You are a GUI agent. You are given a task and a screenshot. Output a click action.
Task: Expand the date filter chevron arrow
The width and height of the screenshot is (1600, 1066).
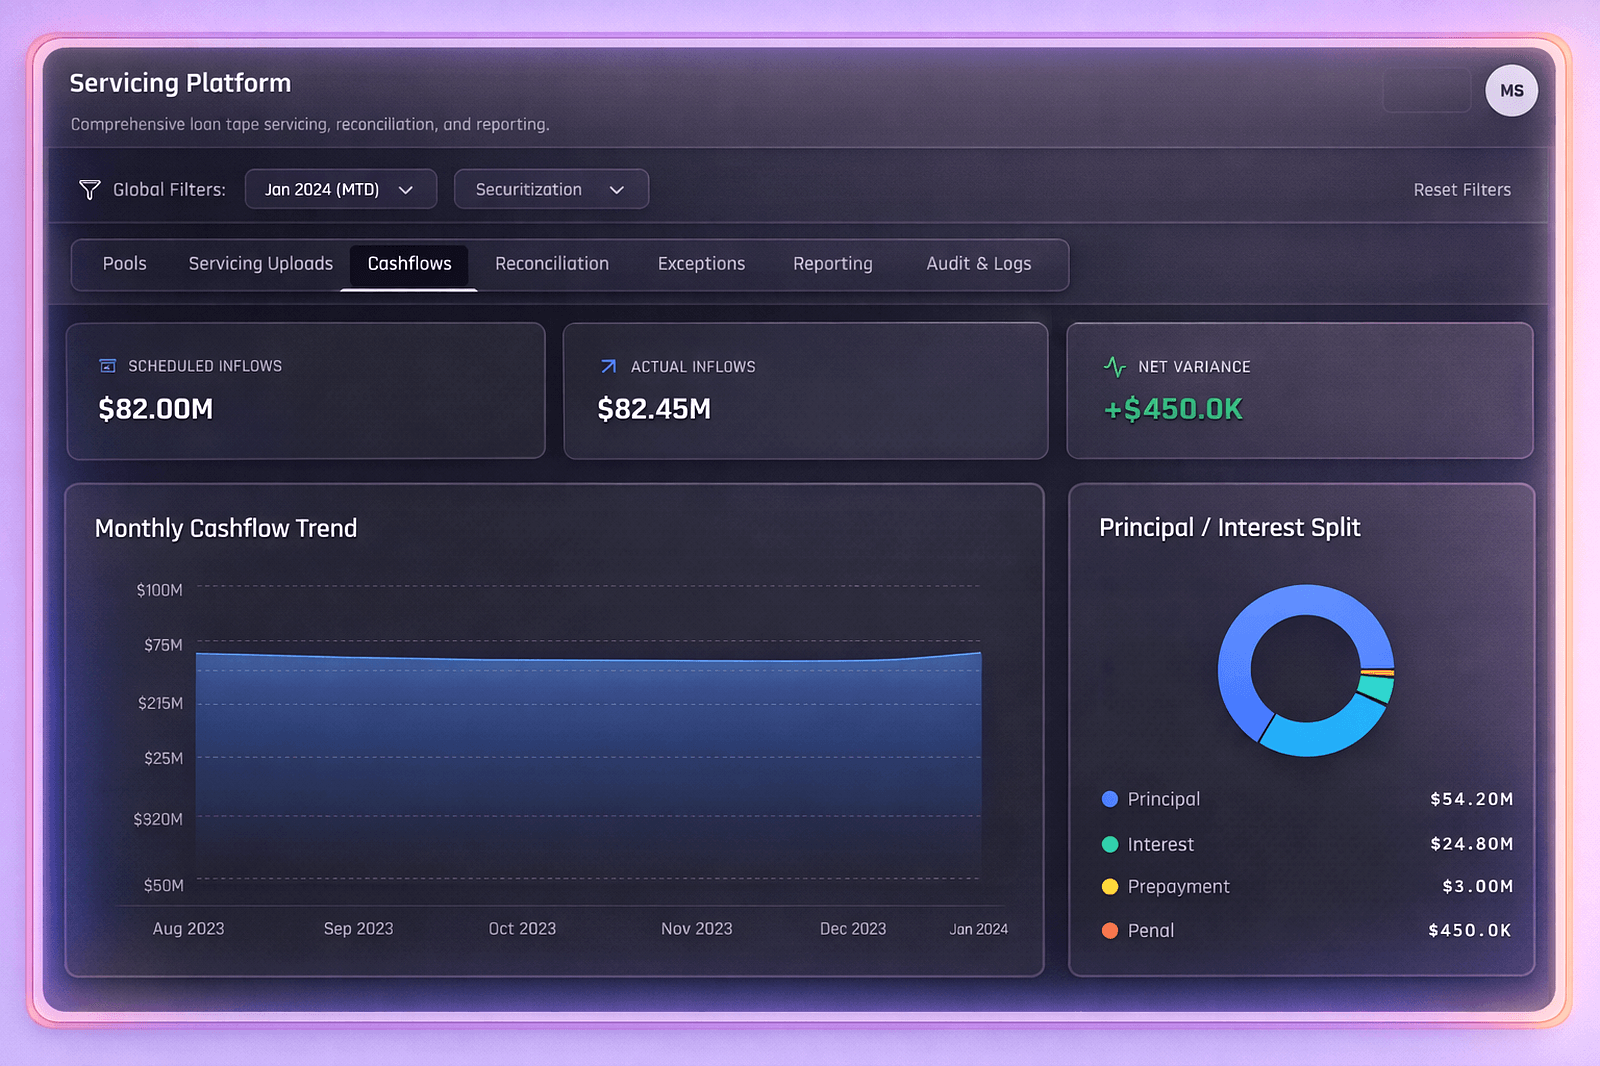(407, 189)
